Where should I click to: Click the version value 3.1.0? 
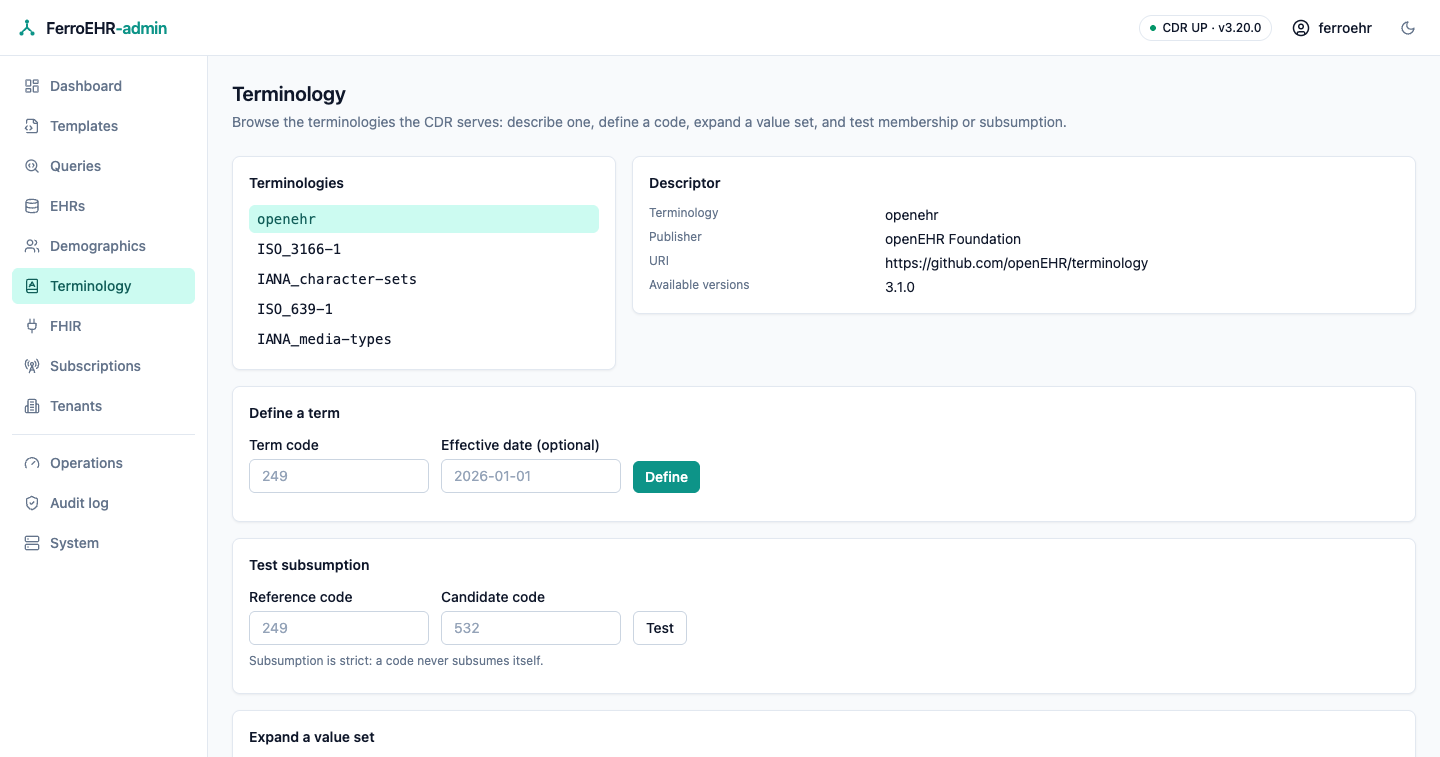(x=900, y=287)
